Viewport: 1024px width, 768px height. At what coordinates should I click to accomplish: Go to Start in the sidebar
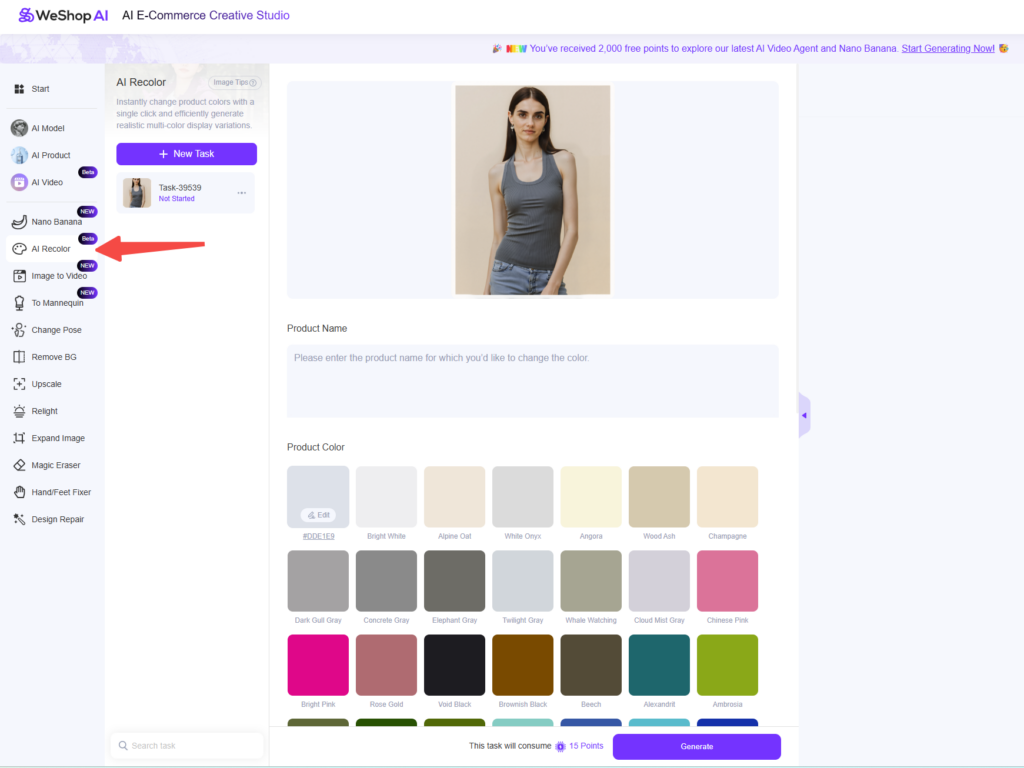(40, 89)
